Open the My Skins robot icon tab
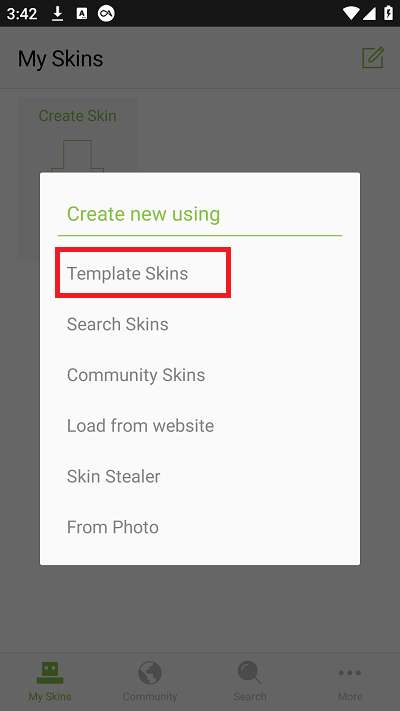 click(x=50, y=672)
